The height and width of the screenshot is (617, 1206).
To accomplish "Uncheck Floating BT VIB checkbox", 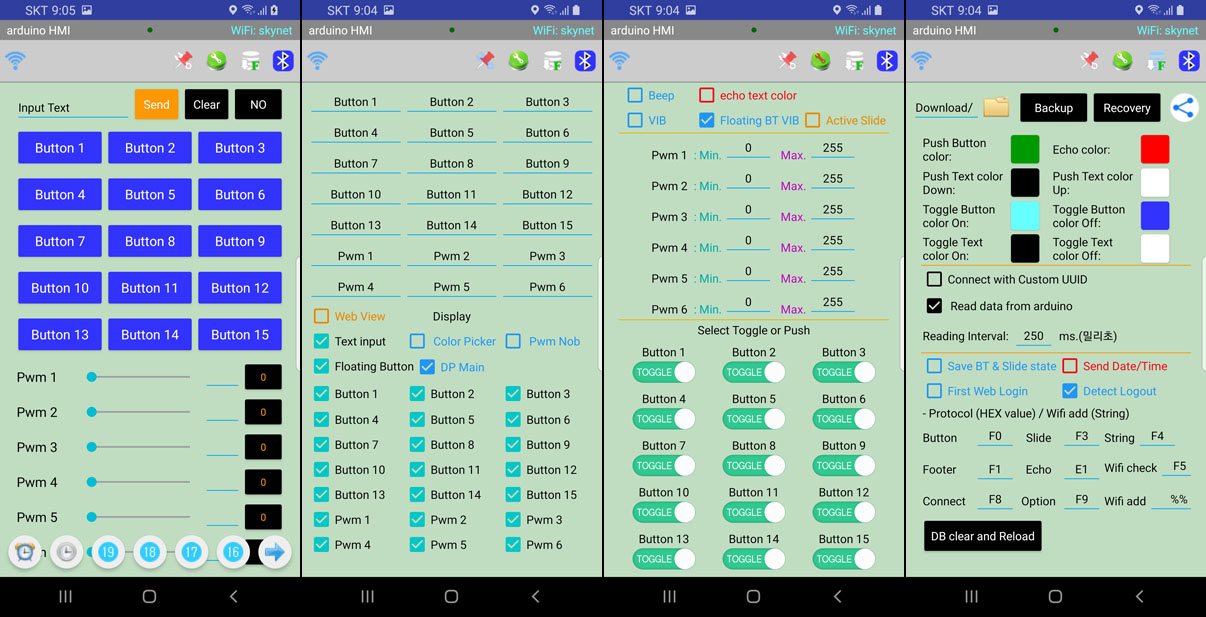I will (x=706, y=120).
